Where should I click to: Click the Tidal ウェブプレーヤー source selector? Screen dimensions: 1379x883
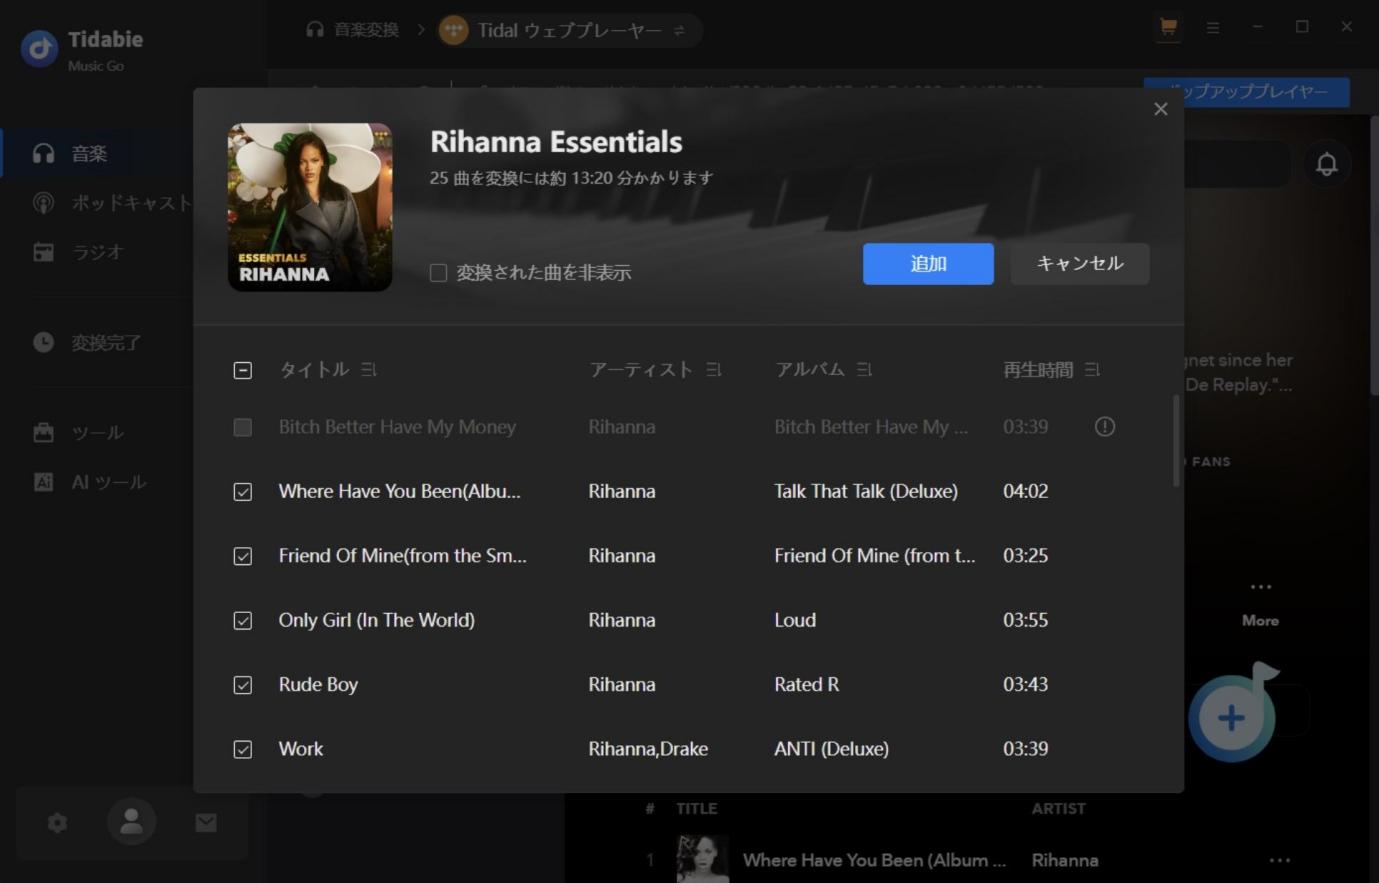[x=569, y=30]
